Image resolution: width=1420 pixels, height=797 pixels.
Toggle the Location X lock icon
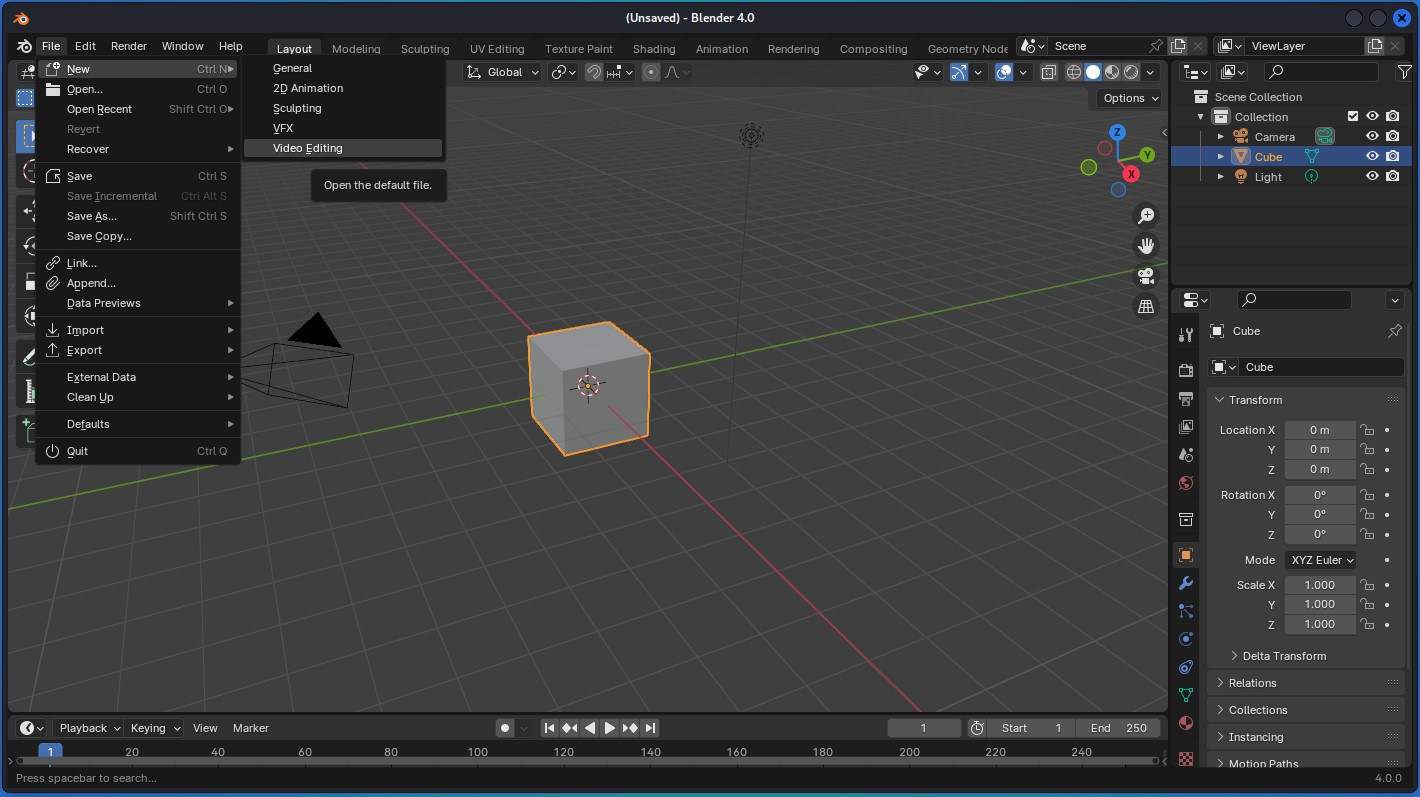pos(1366,430)
